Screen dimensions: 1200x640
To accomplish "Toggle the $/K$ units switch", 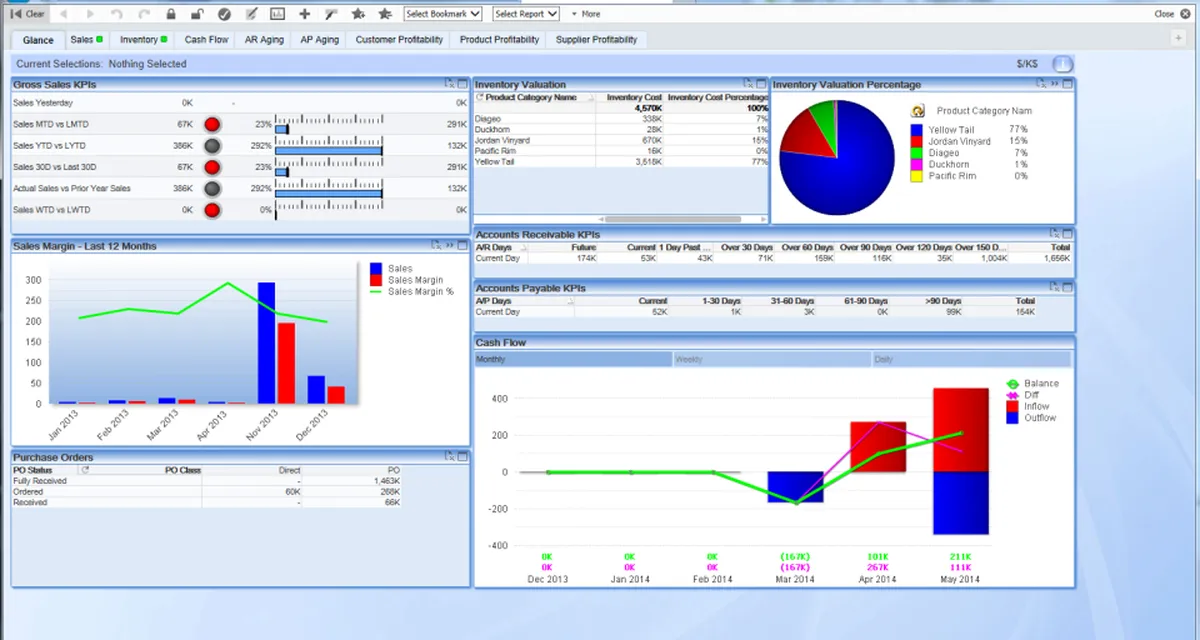I will [1062, 64].
